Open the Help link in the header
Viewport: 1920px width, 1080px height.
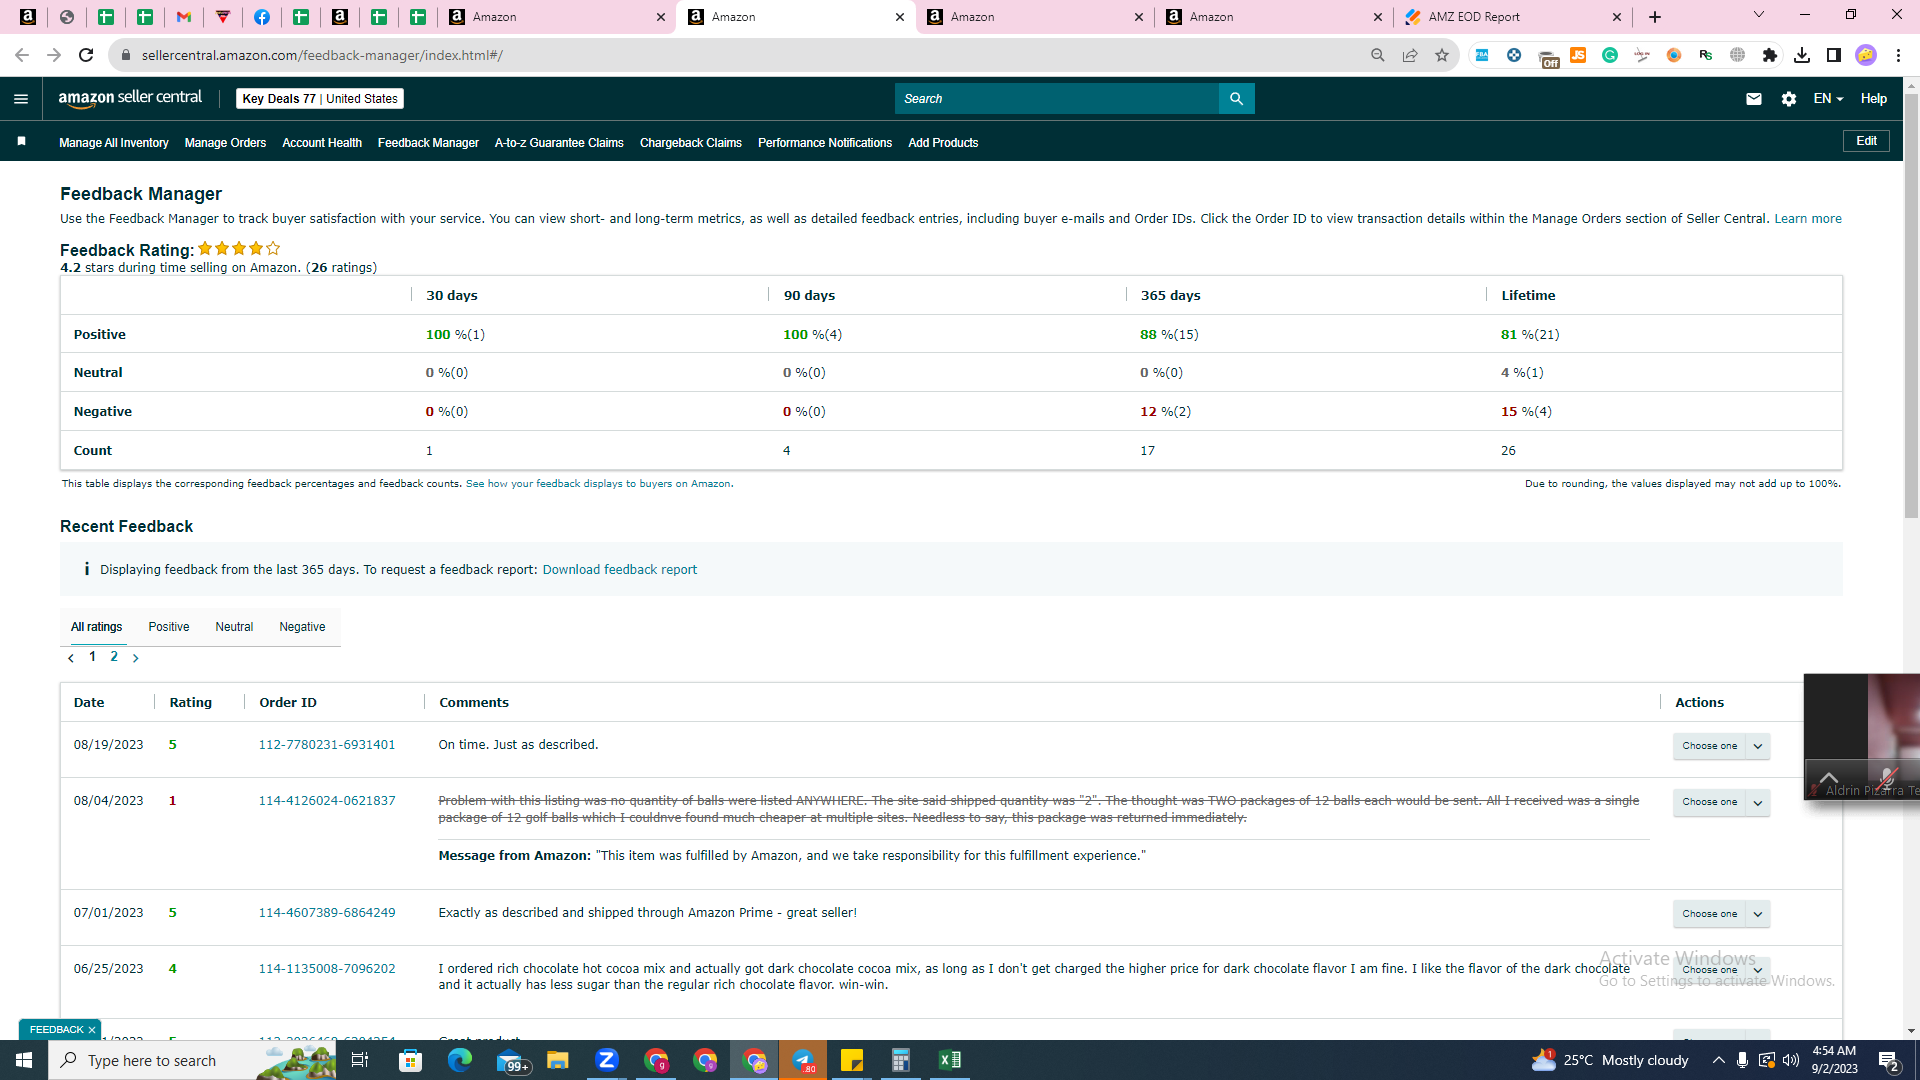[x=1873, y=99]
